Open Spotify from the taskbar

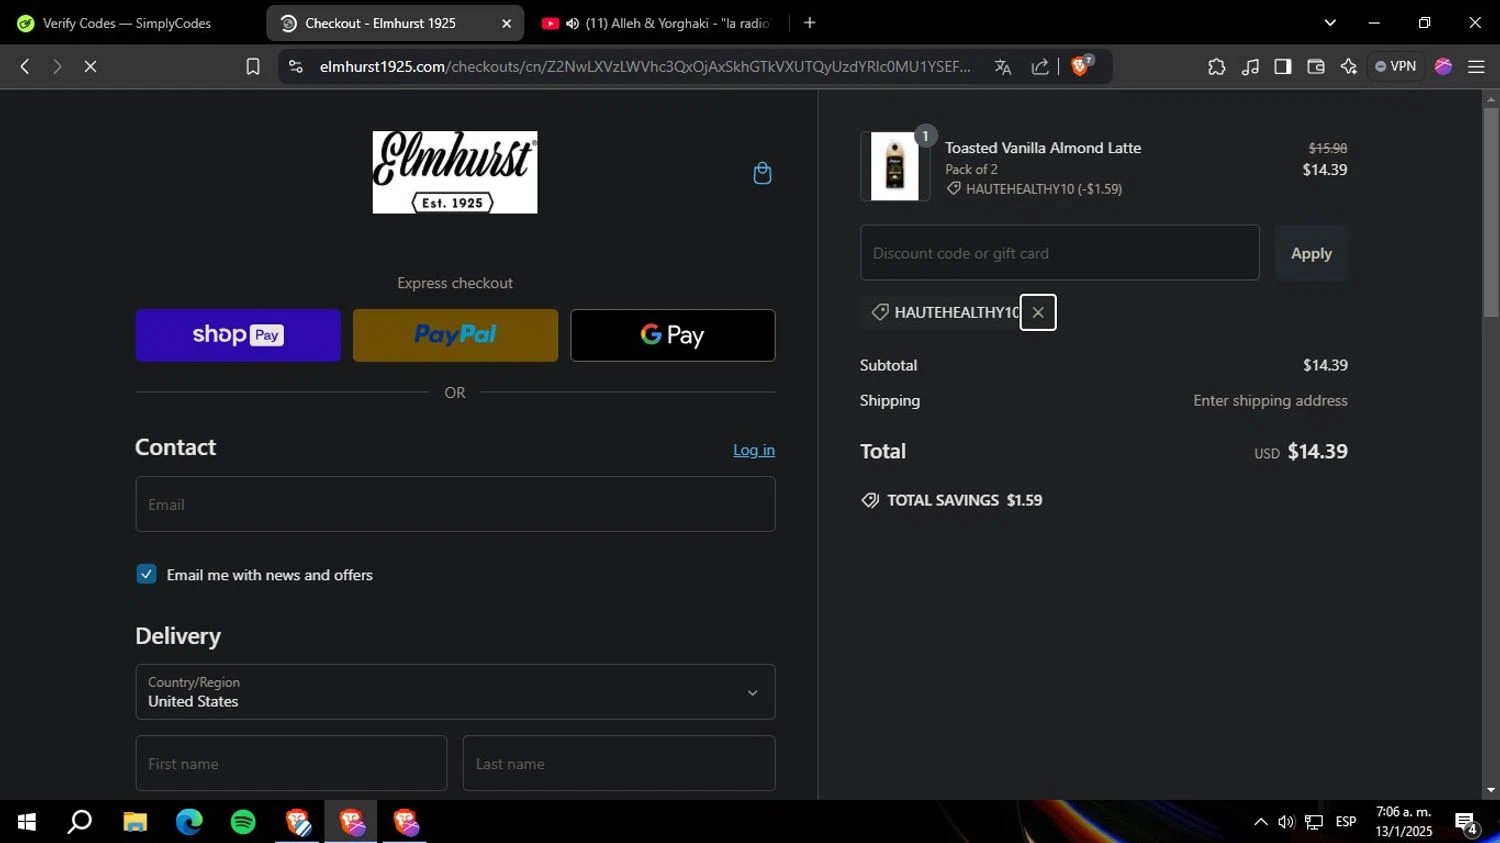[243, 822]
